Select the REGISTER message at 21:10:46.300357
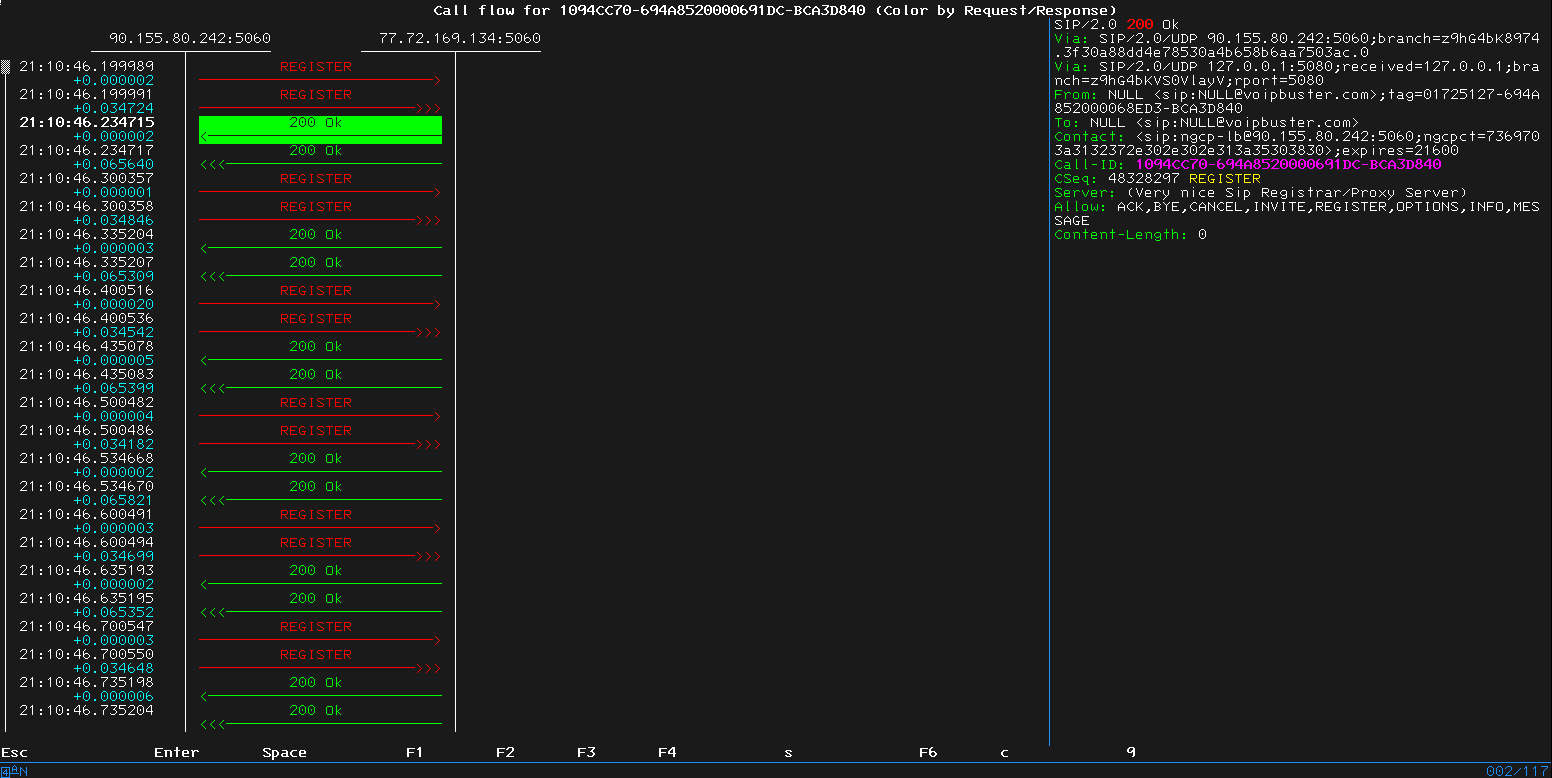Screen dimensions: 1552x778 coord(316,179)
